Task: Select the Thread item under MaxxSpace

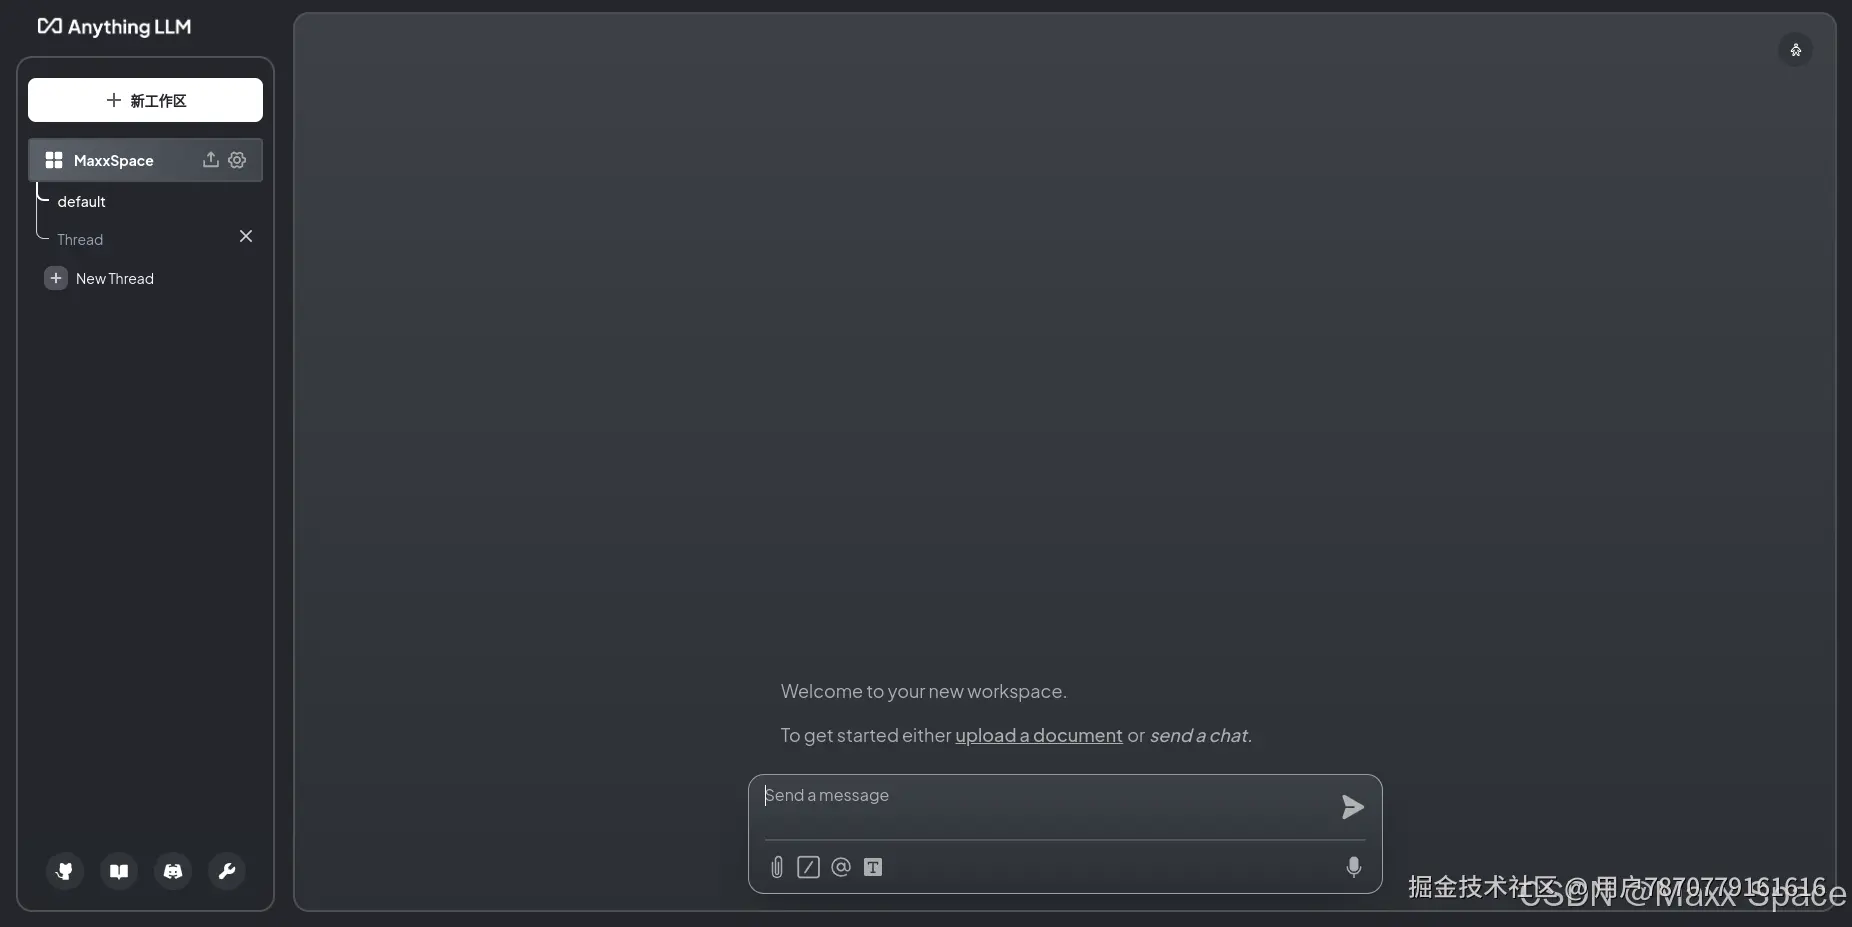Action: [80, 240]
